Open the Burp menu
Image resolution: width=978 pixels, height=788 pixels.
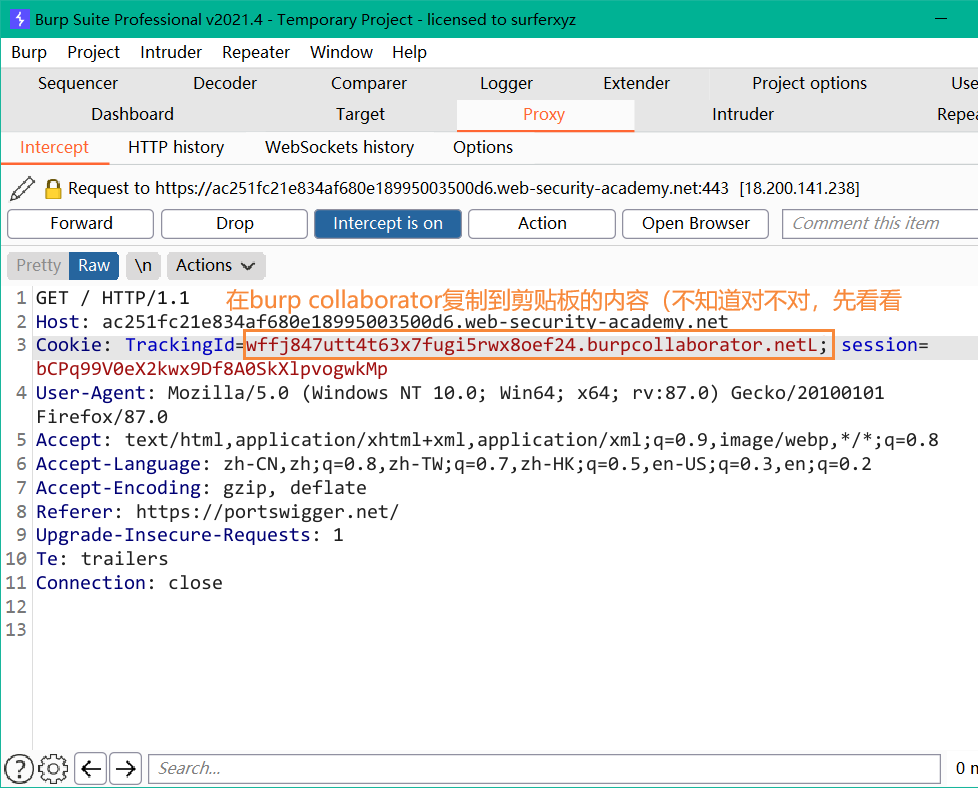coord(29,52)
